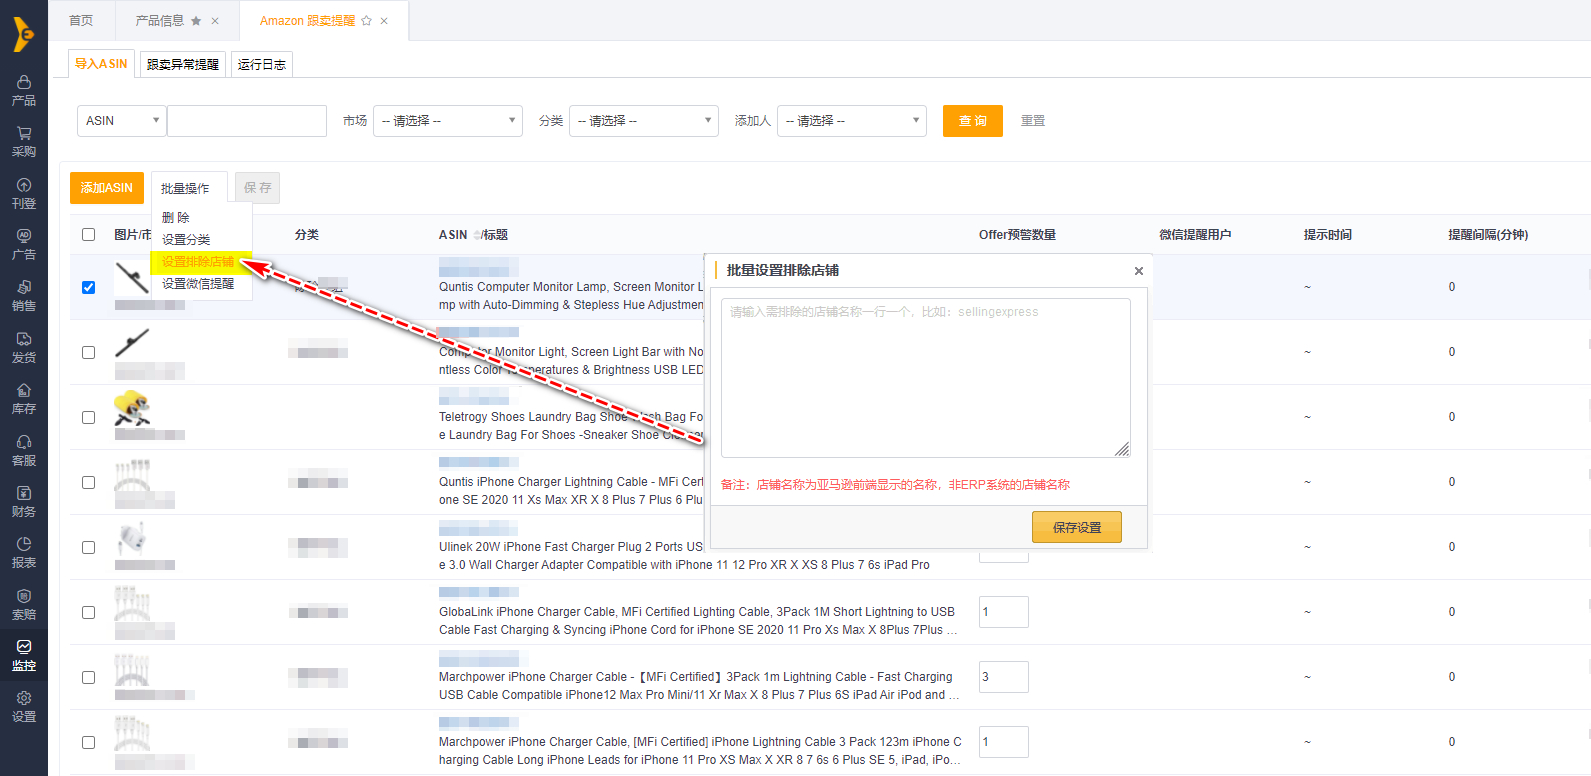Image resolution: width=1591 pixels, height=776 pixels.
Task: Open the 库存 (Inventory) sidebar icon
Action: (x=24, y=398)
